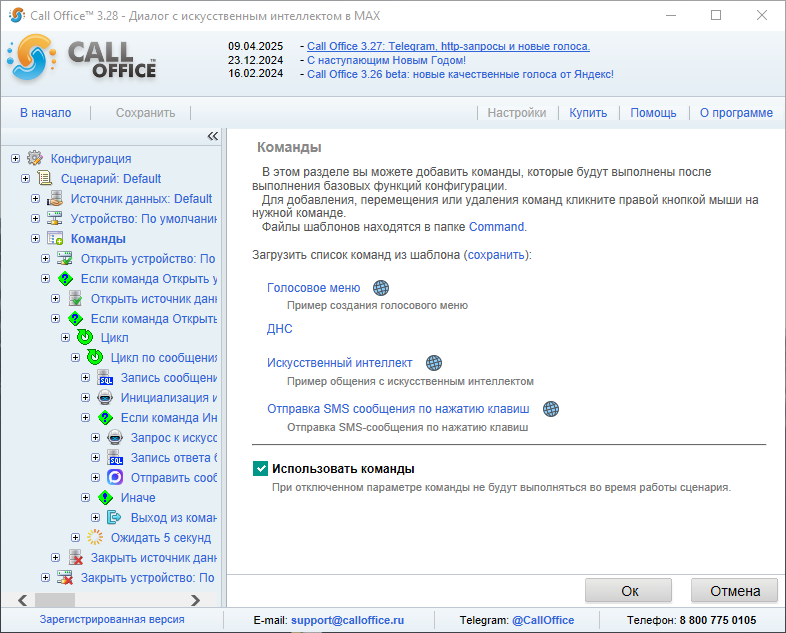The image size is (786, 633).
Task: Click the robot icon beside Инициализация
Action: pos(105,398)
